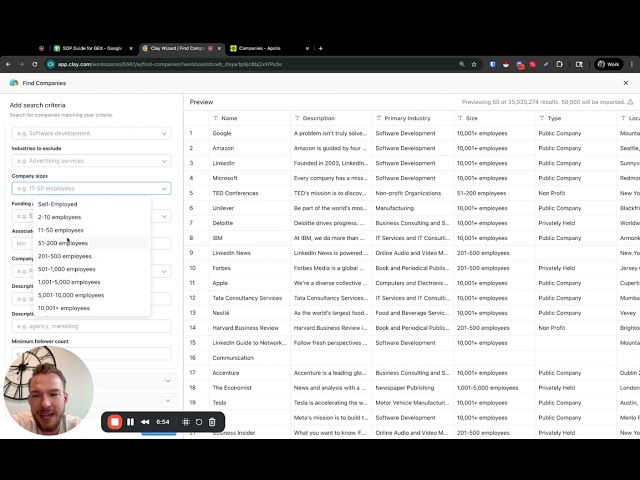Viewport: 640px width, 480px height.
Task: Open the Work profile button
Action: pos(608,64)
